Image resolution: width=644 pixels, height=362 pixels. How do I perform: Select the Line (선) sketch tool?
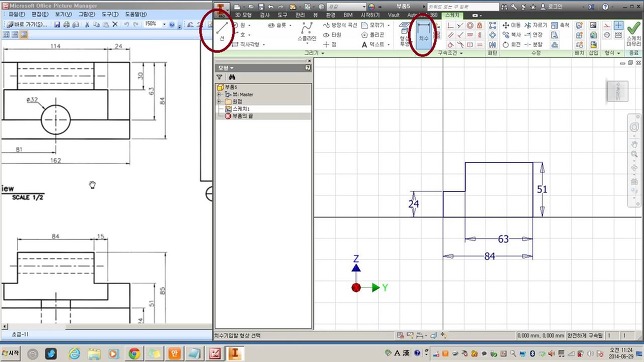(222, 31)
